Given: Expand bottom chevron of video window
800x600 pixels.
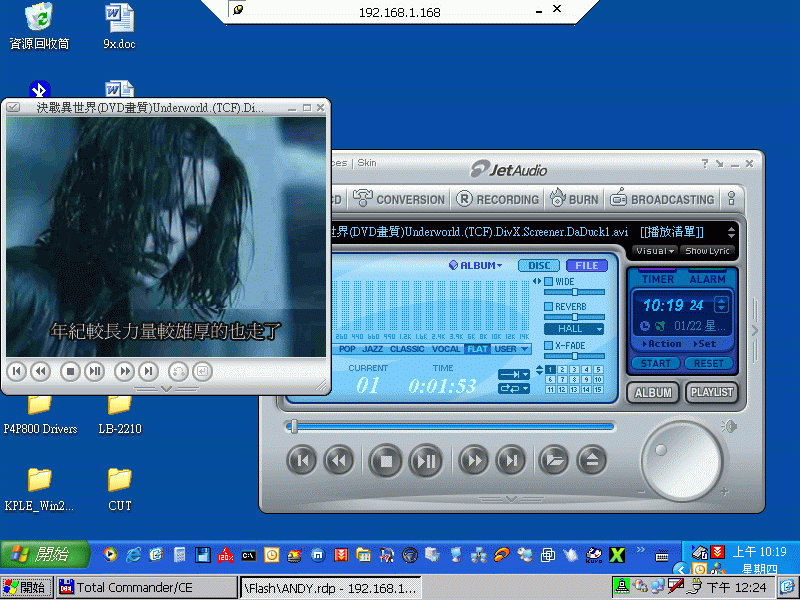Looking at the screenshot, I should (166, 389).
